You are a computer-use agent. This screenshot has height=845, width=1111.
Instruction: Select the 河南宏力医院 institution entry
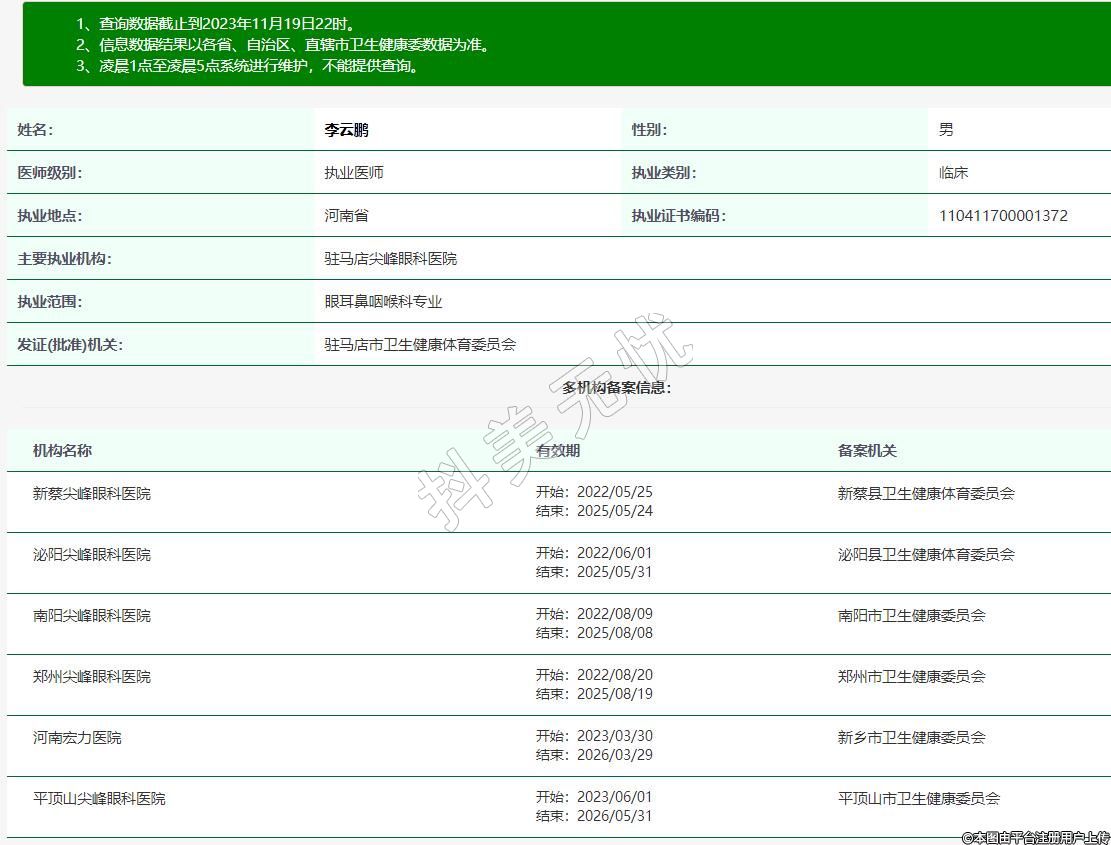pos(77,738)
